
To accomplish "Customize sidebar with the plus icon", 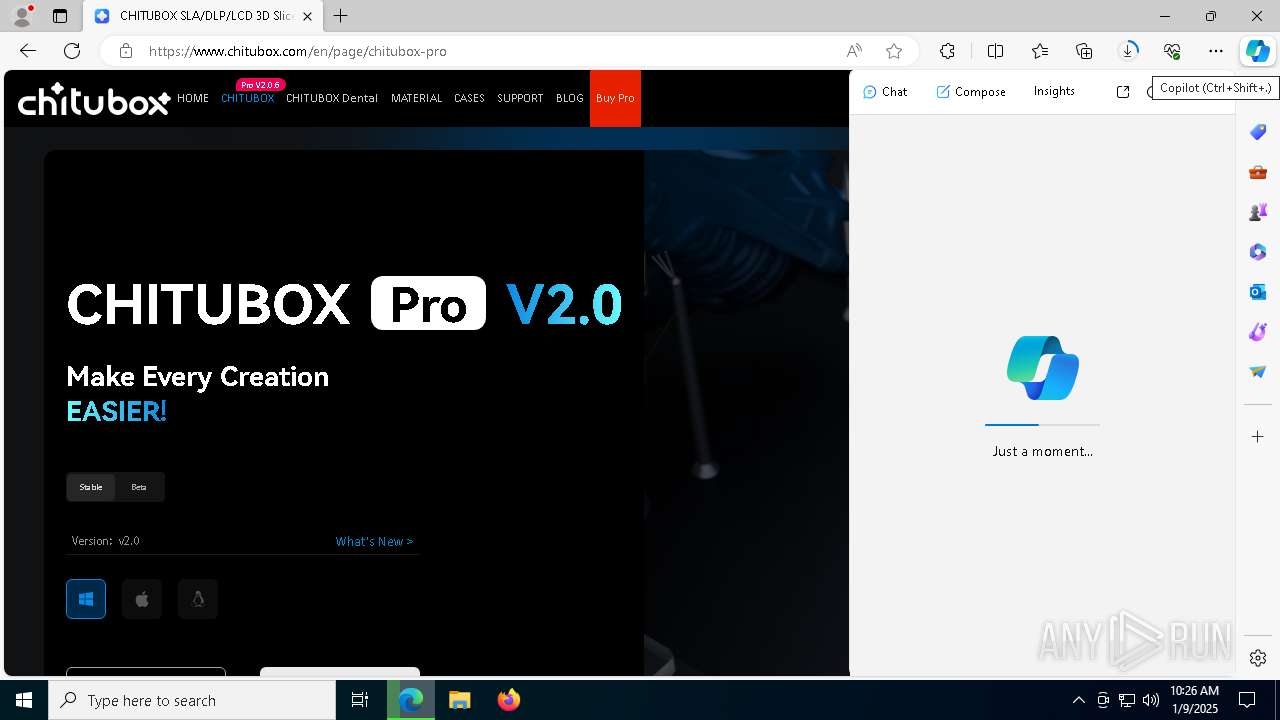I will [1258, 436].
